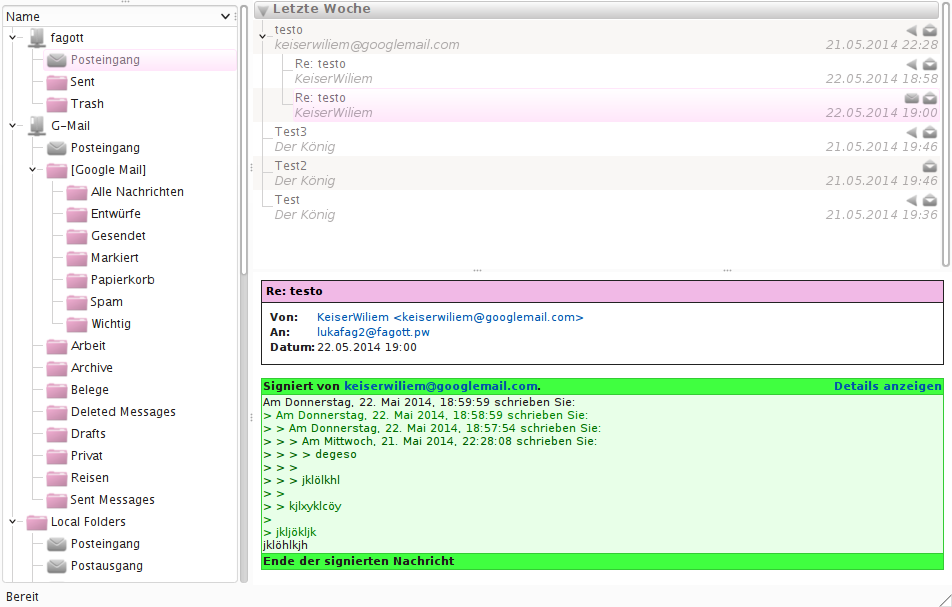Select the Alle Nachrichten folder
Screen dimensions: 952x607
click(137, 192)
